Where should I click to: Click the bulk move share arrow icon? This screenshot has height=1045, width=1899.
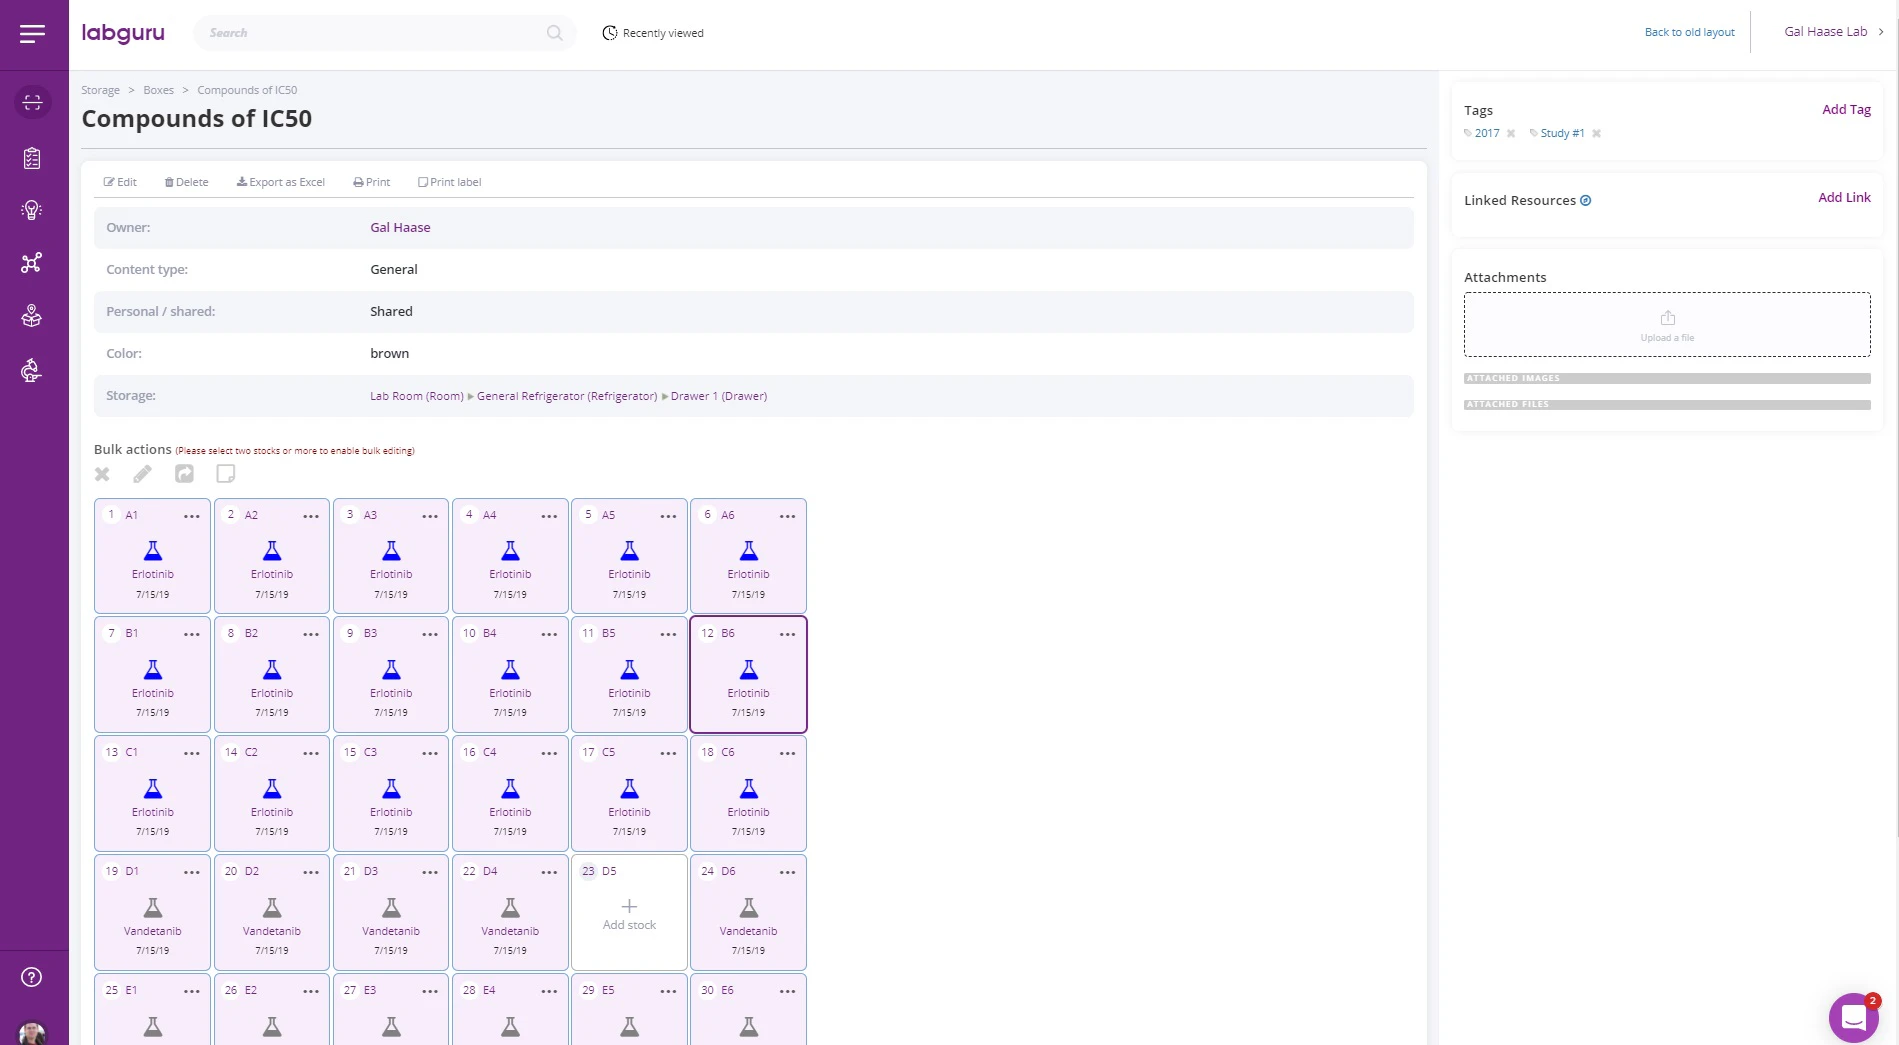point(184,474)
